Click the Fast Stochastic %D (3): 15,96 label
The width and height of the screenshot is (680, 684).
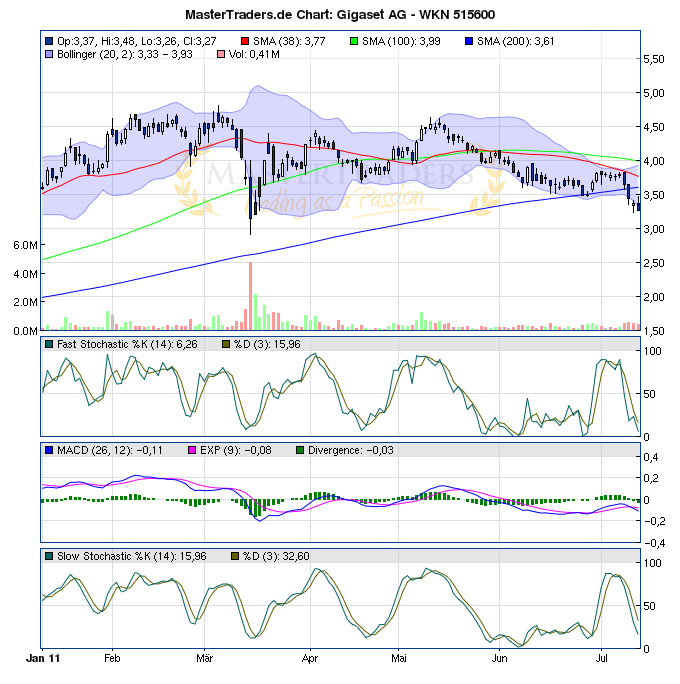point(267,344)
